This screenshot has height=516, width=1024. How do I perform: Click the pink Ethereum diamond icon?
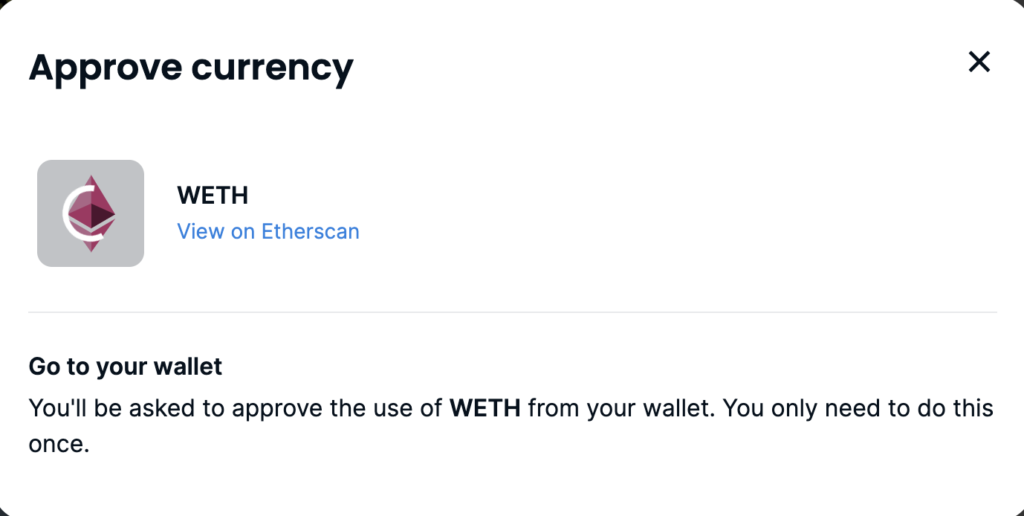[x=93, y=213]
